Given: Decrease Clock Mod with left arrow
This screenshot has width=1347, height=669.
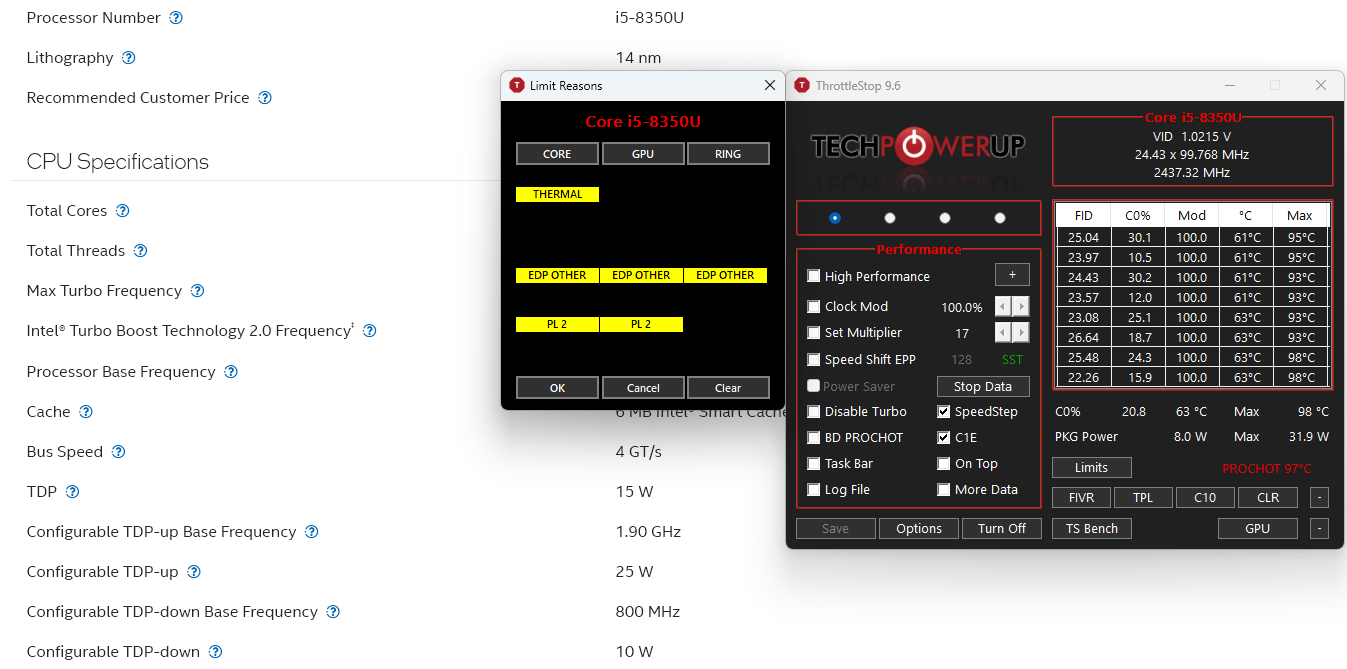Looking at the screenshot, I should point(1003,307).
